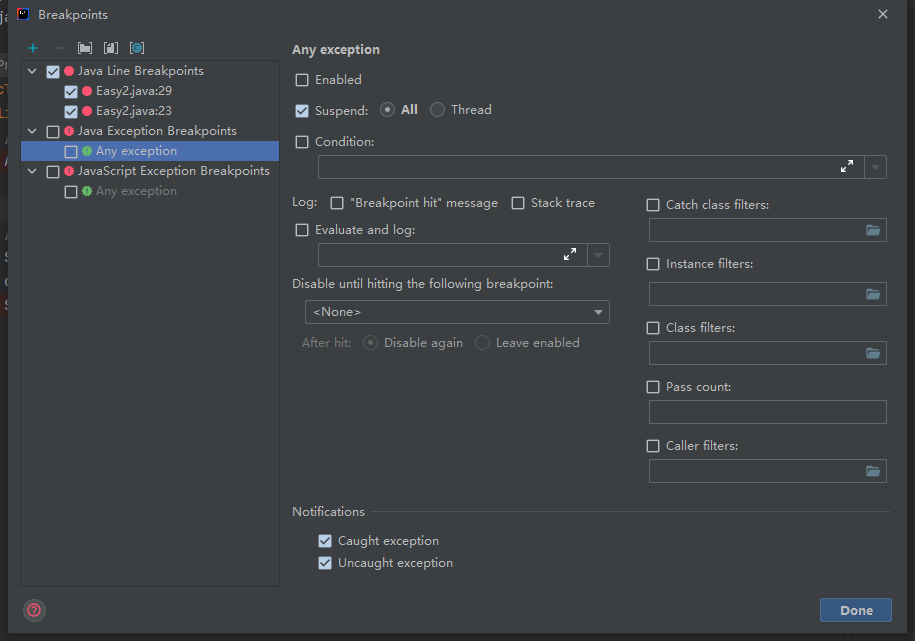This screenshot has height=641, width=915.
Task: Check "Breakpoint hit" message log option
Action: 337,203
